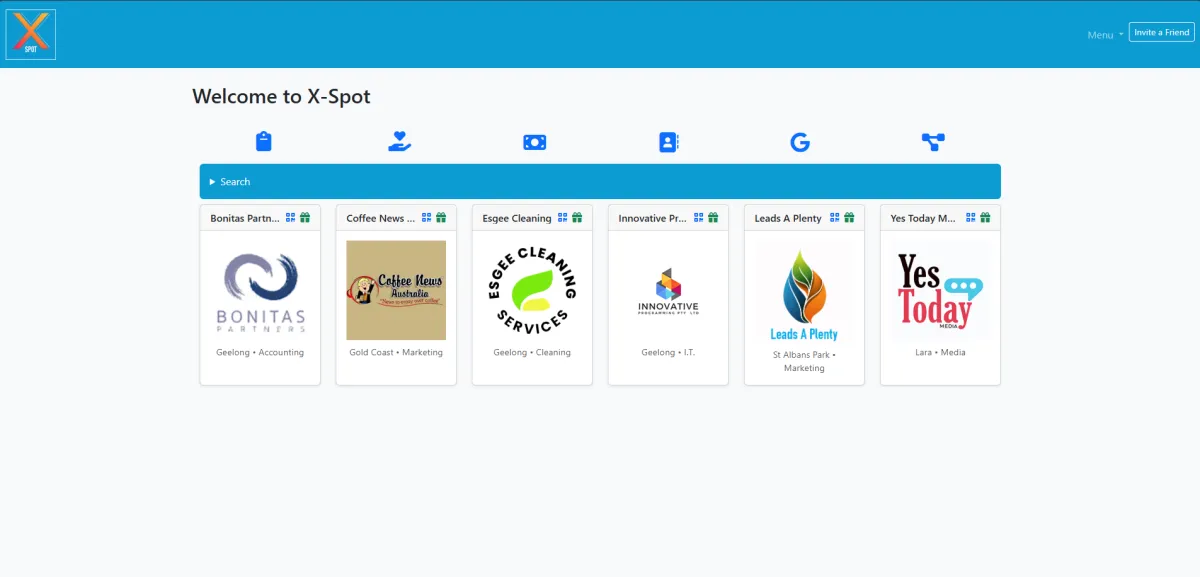Open the Leads A Plenty logo thumbnail
The height and width of the screenshot is (577, 1200).
(x=804, y=290)
